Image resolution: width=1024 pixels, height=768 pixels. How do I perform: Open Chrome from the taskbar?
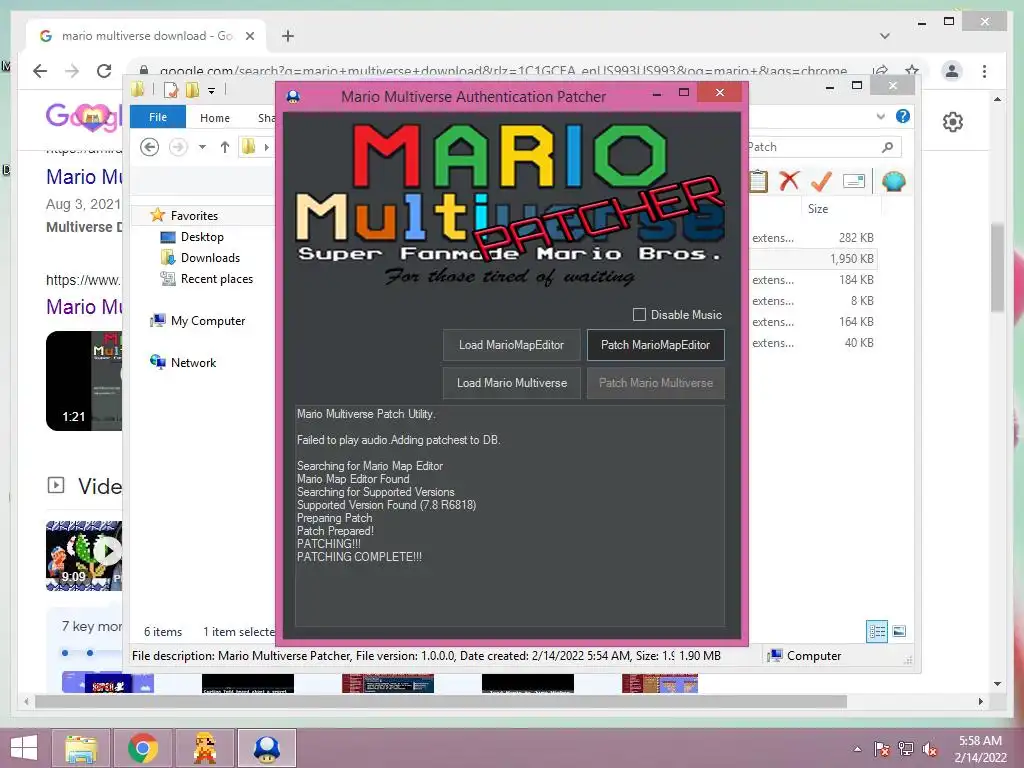tap(143, 748)
